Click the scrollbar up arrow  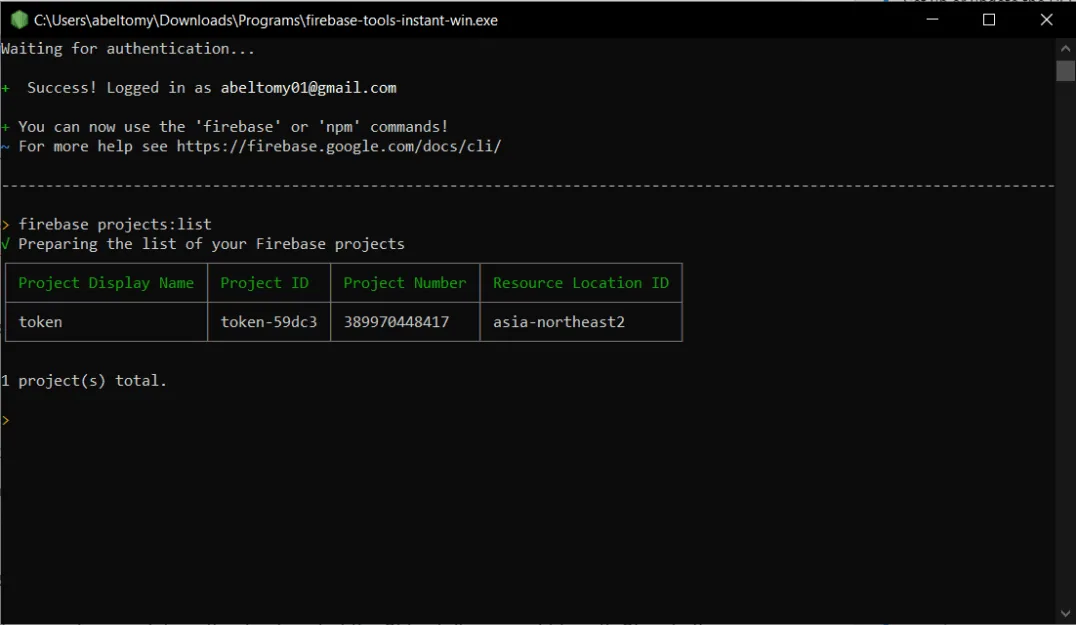pyautogui.click(x=1065, y=49)
